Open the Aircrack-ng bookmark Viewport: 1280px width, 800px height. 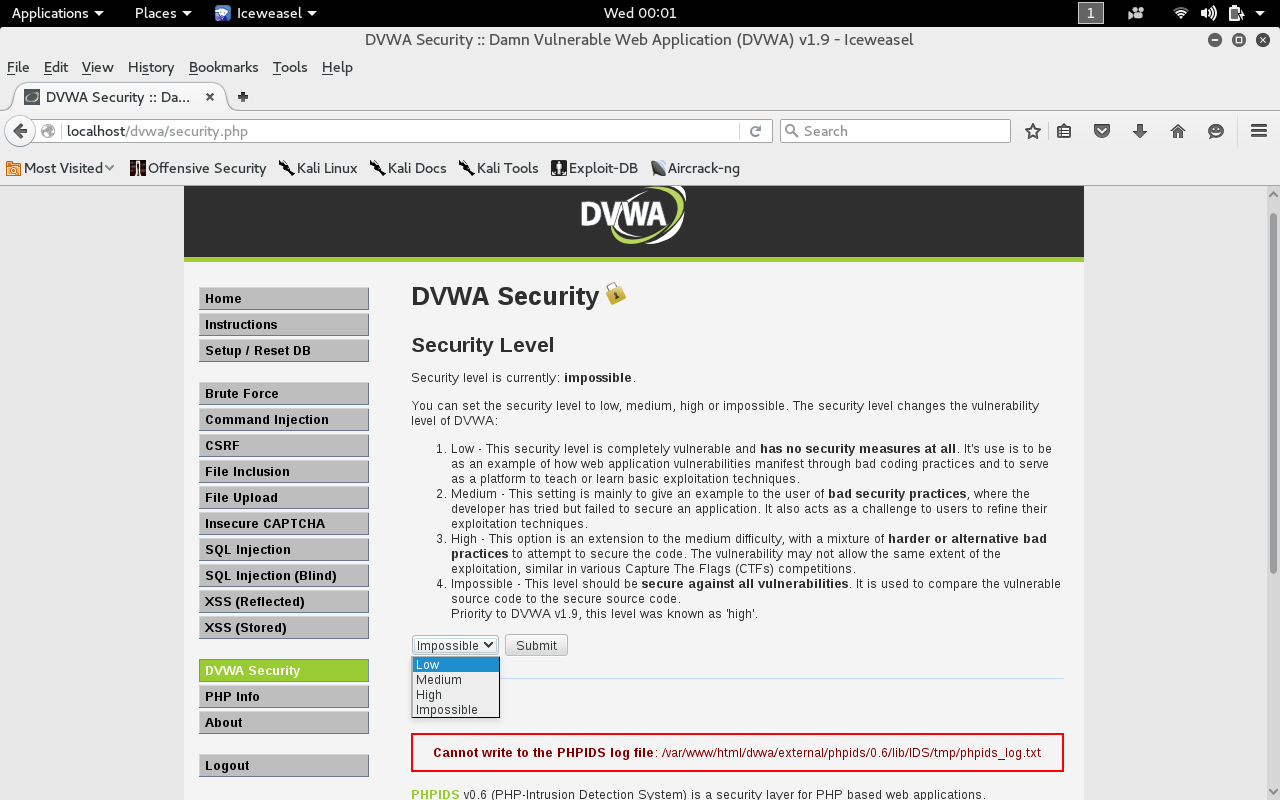click(695, 168)
